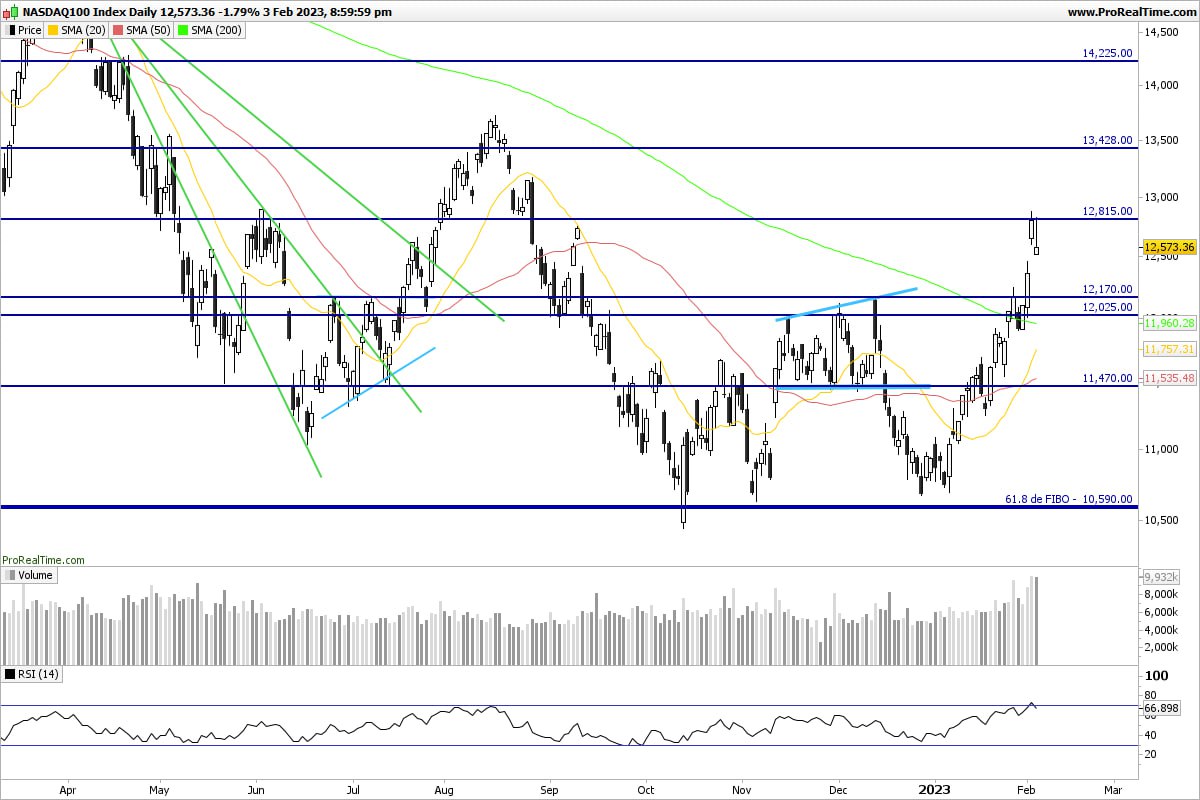Click the Sep label on time axis

[x=547, y=788]
